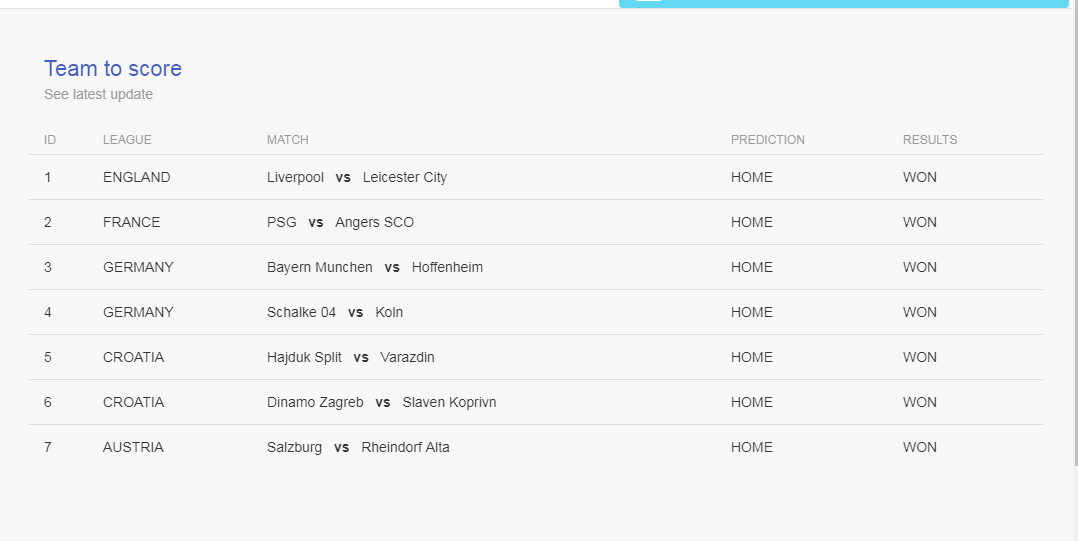Click the See latest update text
The image size is (1078, 541).
coord(98,94)
